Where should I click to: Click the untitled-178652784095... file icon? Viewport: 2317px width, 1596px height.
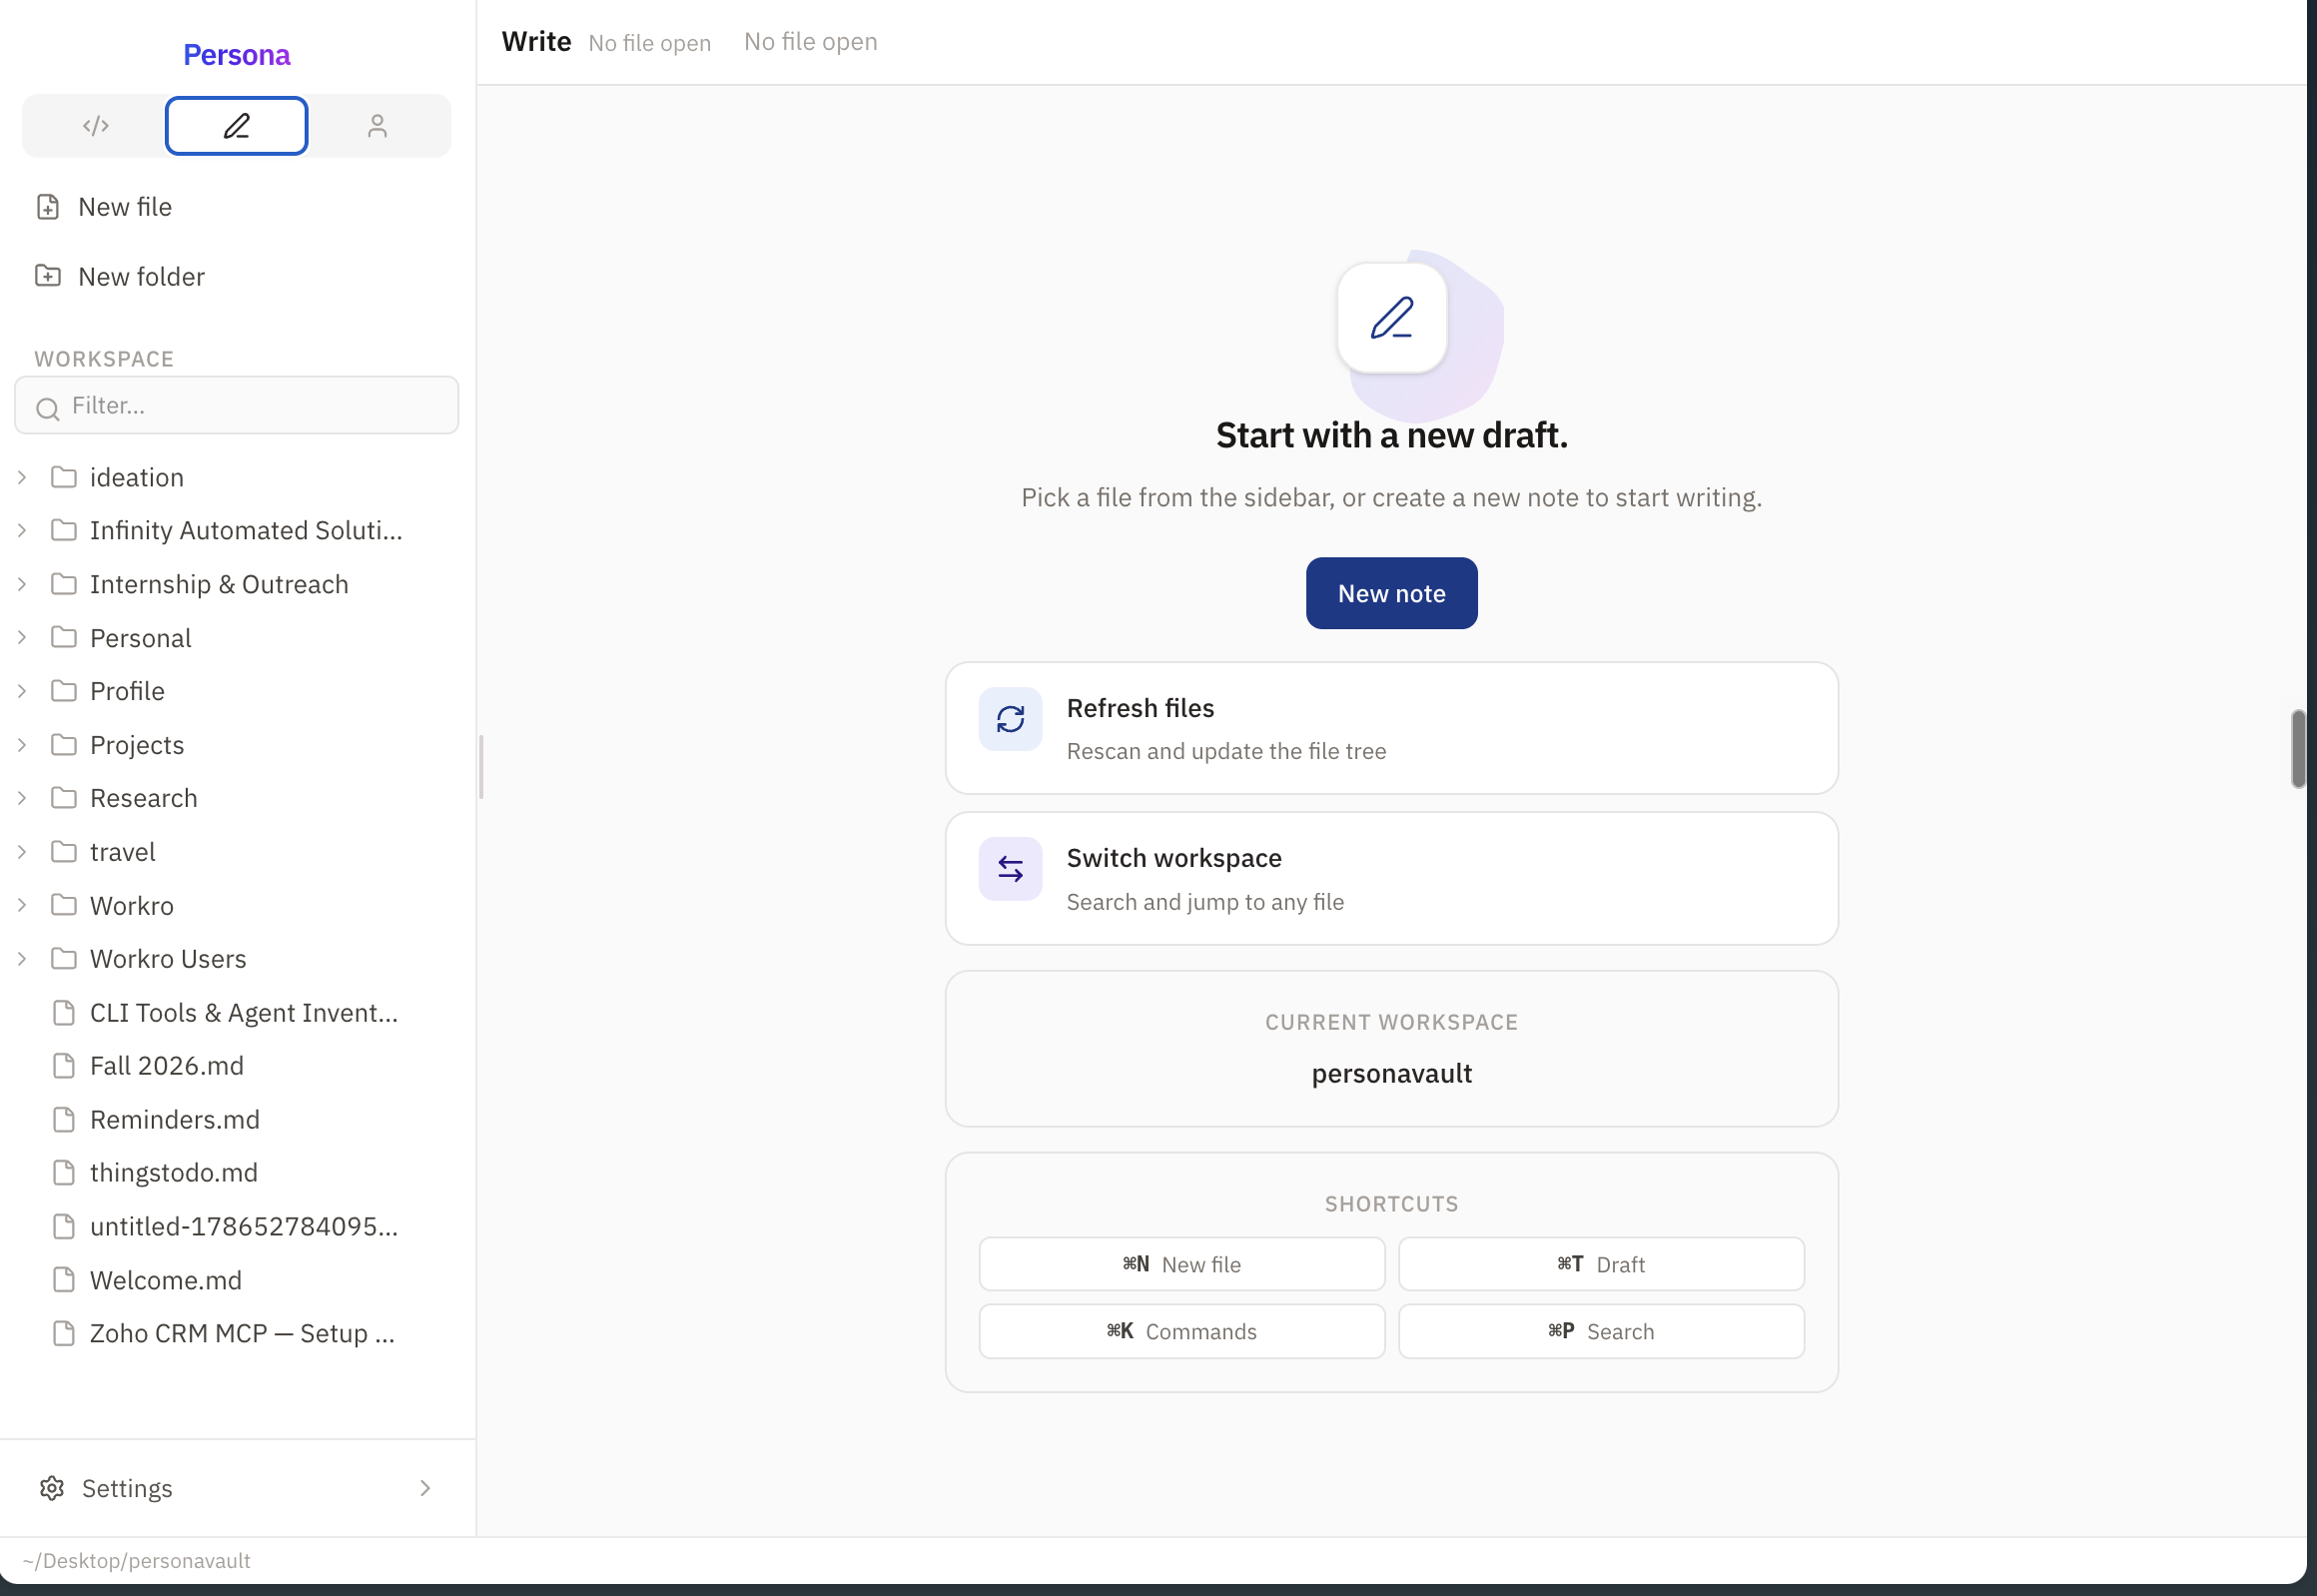click(64, 1227)
